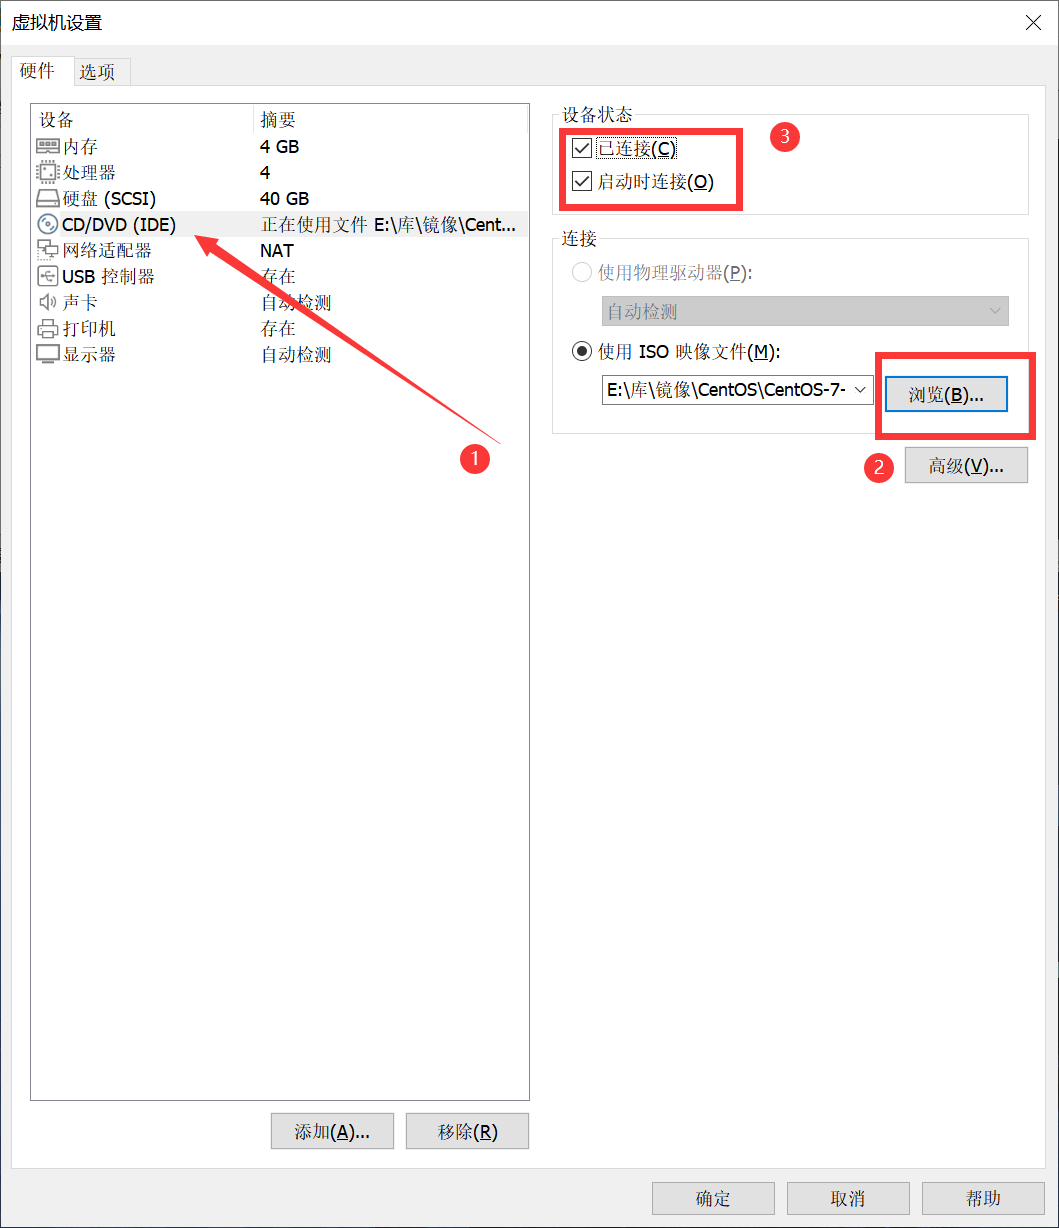Click the 浏览(B)... browse button
The image size is (1059, 1228).
946,394
